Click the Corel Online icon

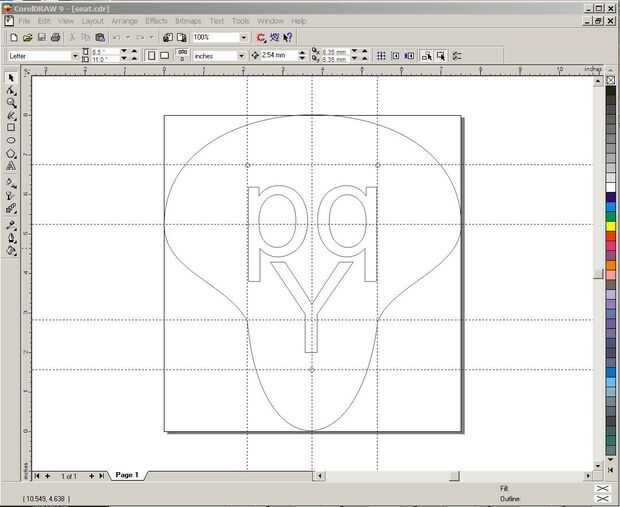[x=275, y=38]
